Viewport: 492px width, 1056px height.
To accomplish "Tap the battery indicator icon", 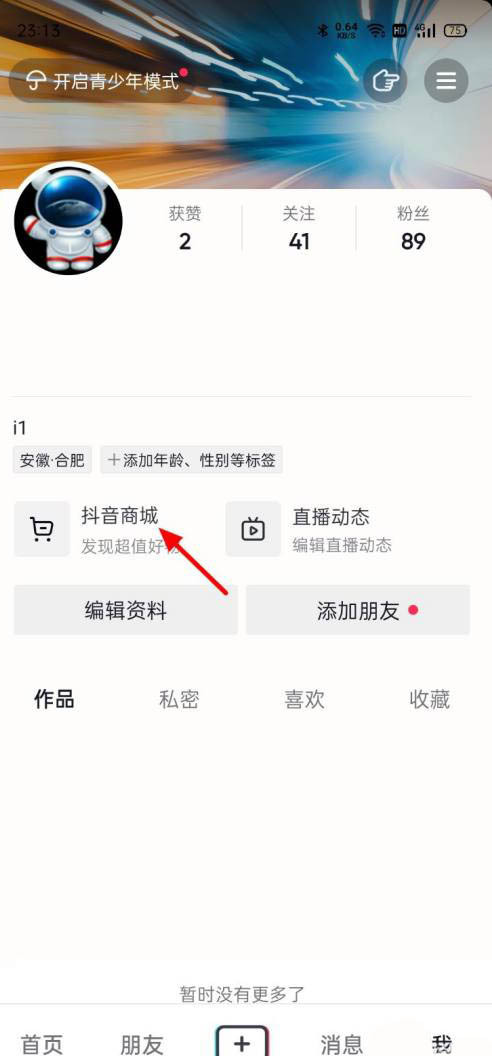I will pyautogui.click(x=456, y=30).
